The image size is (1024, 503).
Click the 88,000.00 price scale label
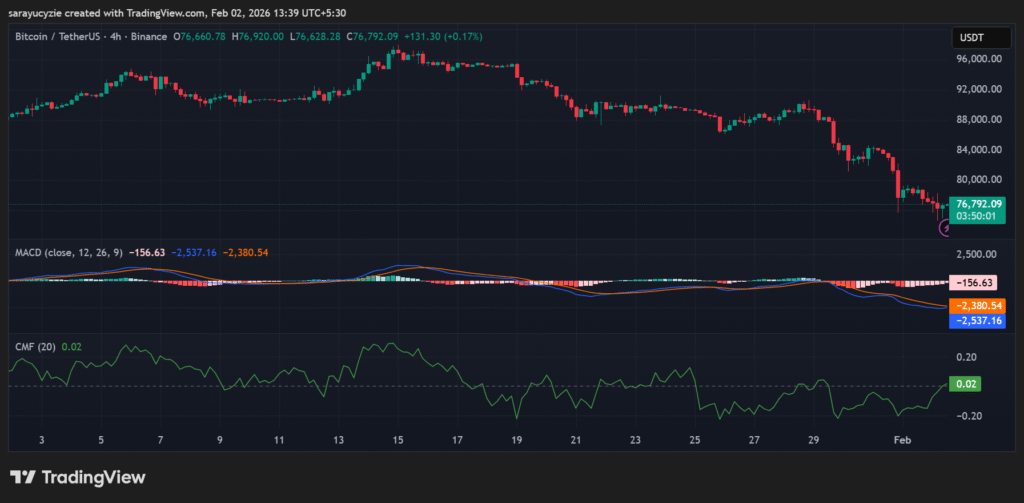tap(978, 119)
